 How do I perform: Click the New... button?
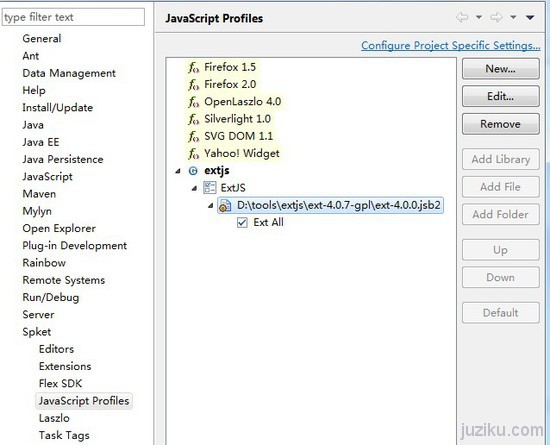(501, 69)
